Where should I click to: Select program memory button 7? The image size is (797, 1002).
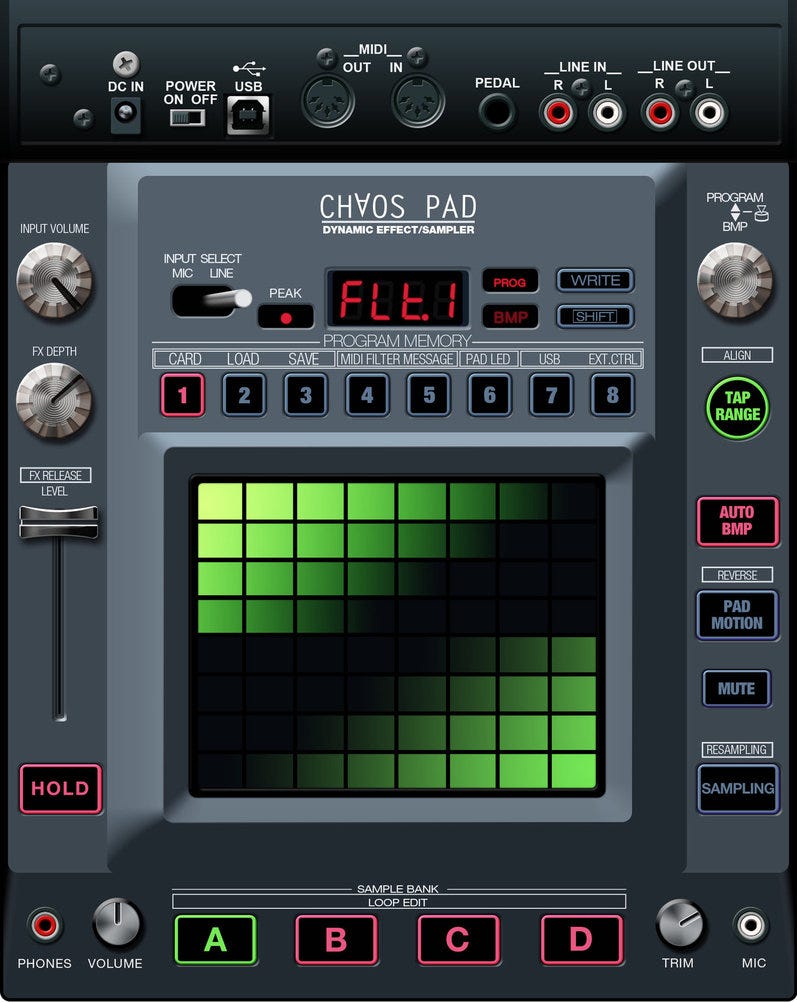pyautogui.click(x=551, y=395)
